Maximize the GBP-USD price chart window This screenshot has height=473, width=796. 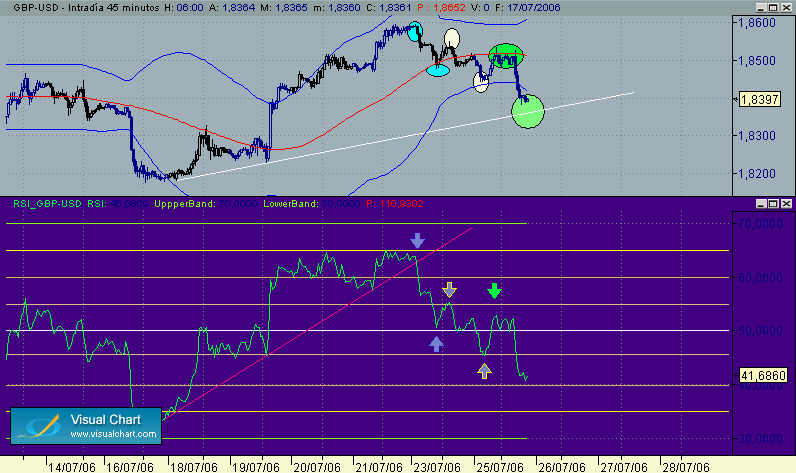click(773, 8)
